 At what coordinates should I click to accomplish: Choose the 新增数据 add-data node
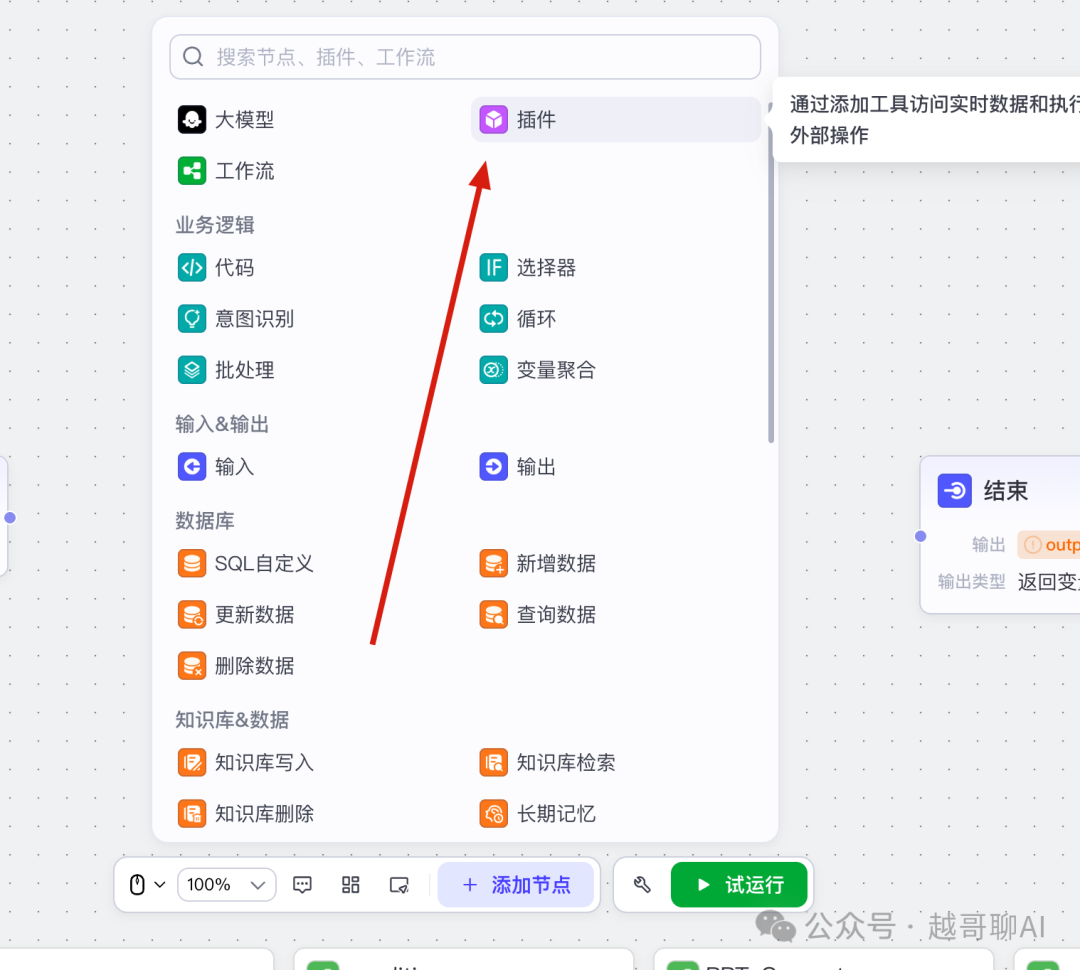(x=537, y=563)
